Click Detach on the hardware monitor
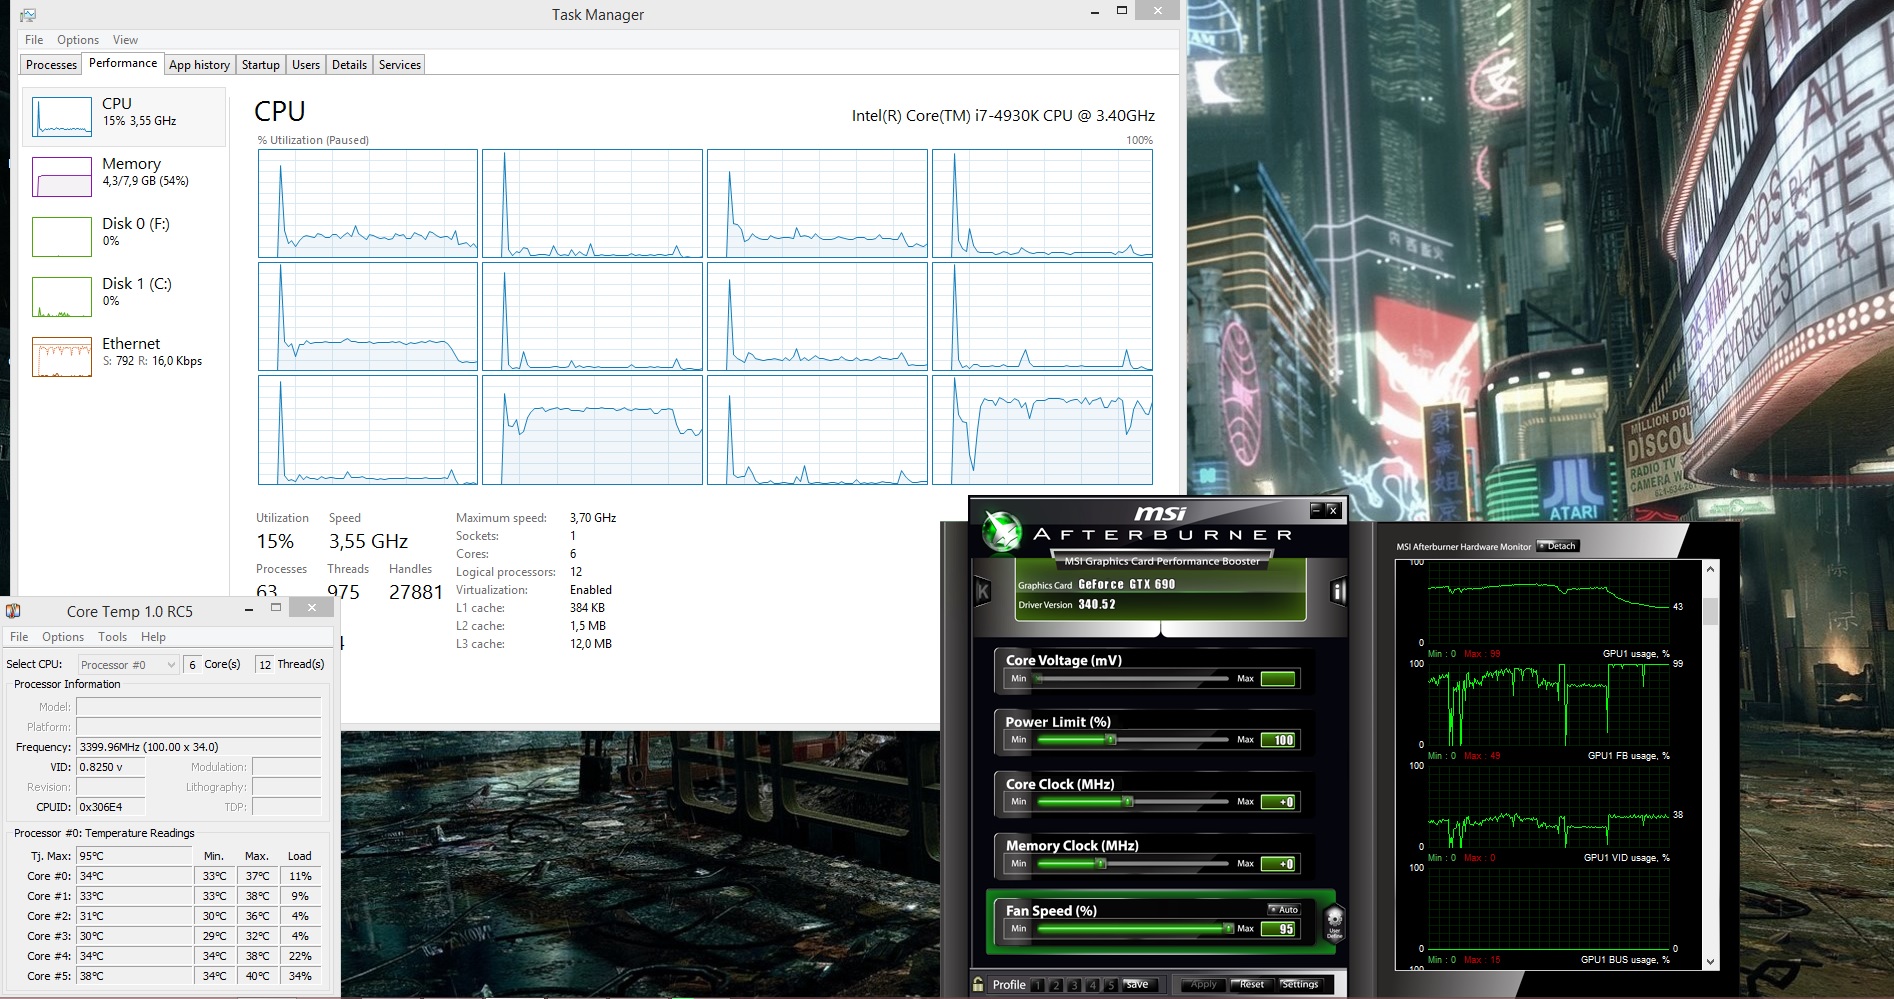This screenshot has height=999, width=1894. pos(1558,546)
